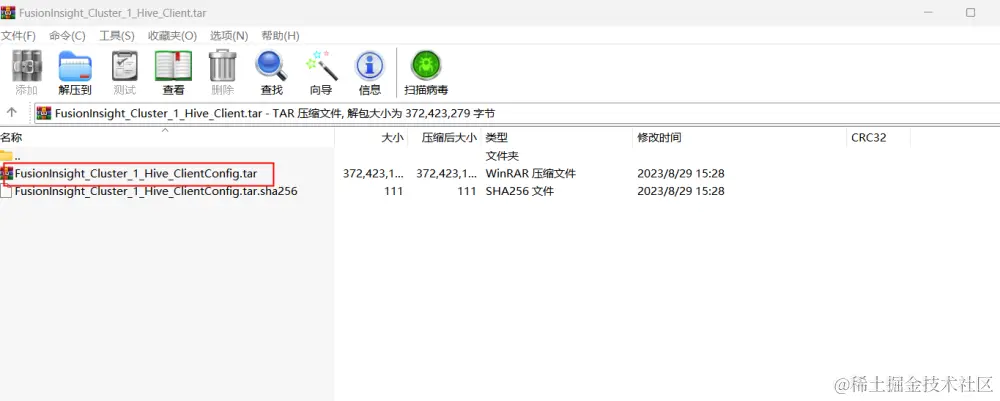Open the Wizard (向导) wand icon
Screen dimensions: 1000x401
click(x=321, y=66)
